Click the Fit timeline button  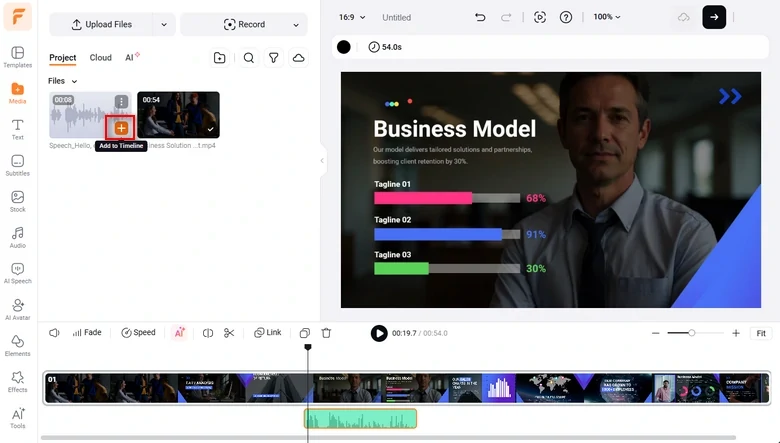click(761, 333)
